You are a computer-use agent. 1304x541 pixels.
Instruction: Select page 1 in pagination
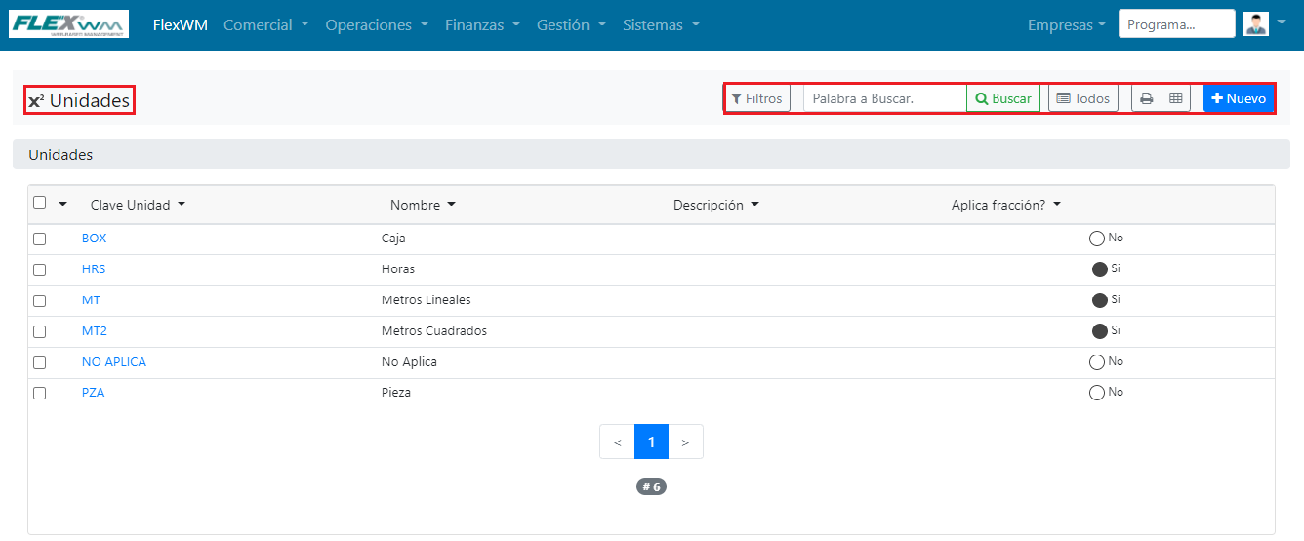coord(651,442)
